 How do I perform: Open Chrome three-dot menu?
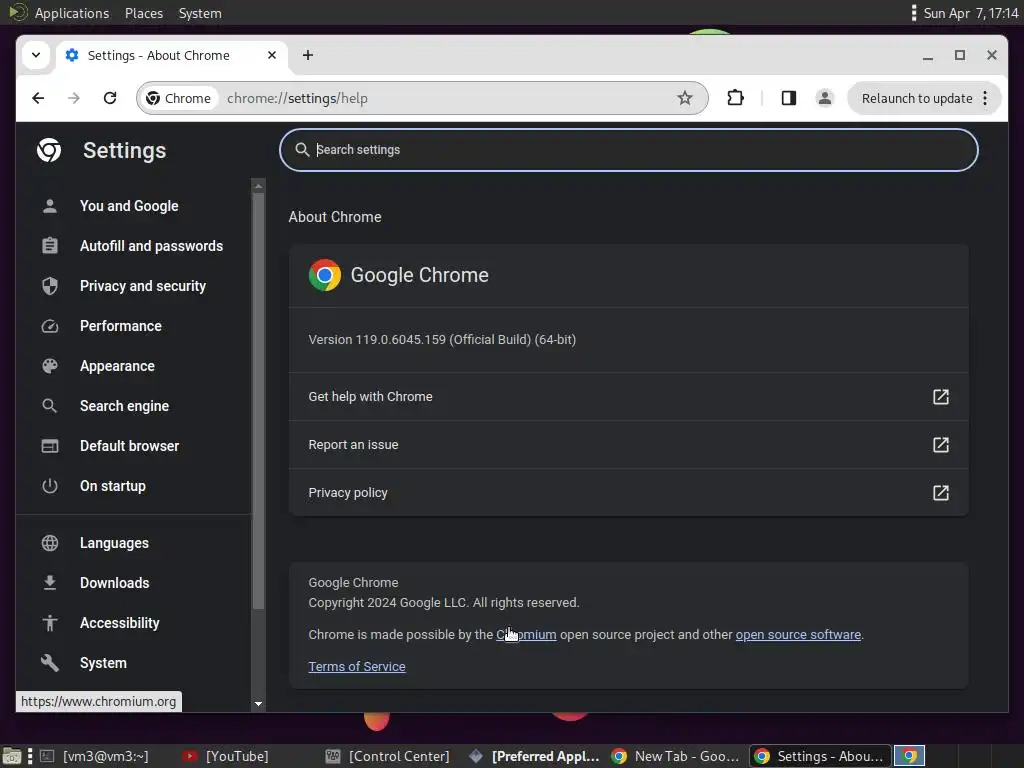[985, 98]
